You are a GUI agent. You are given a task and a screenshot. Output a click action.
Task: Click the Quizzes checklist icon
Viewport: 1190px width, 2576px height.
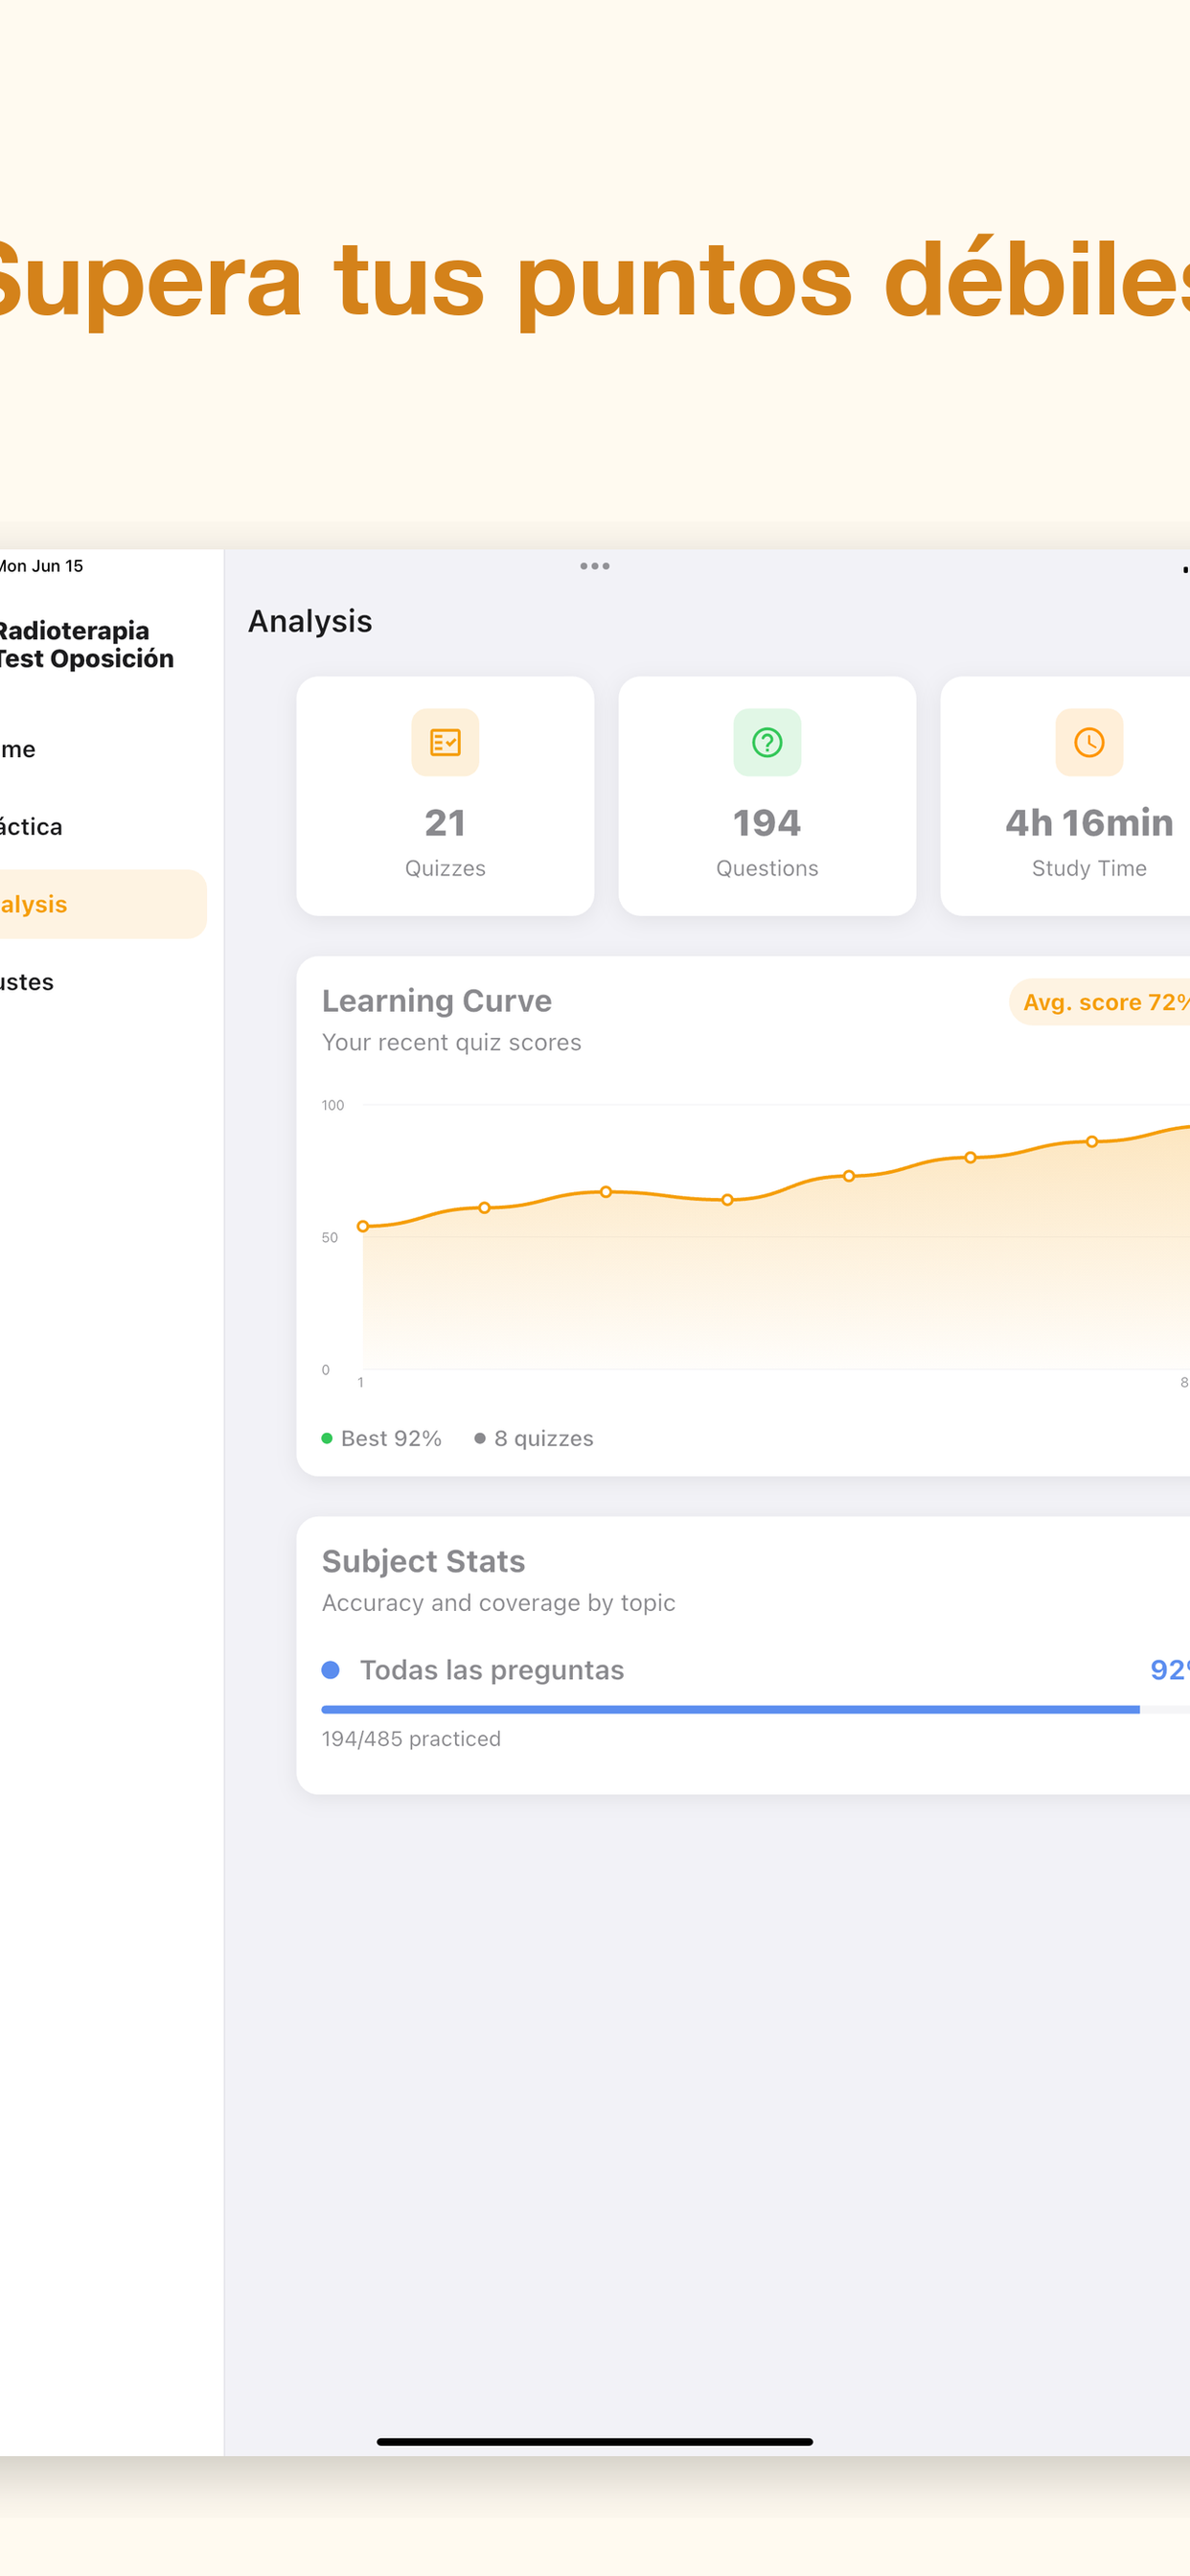point(445,742)
